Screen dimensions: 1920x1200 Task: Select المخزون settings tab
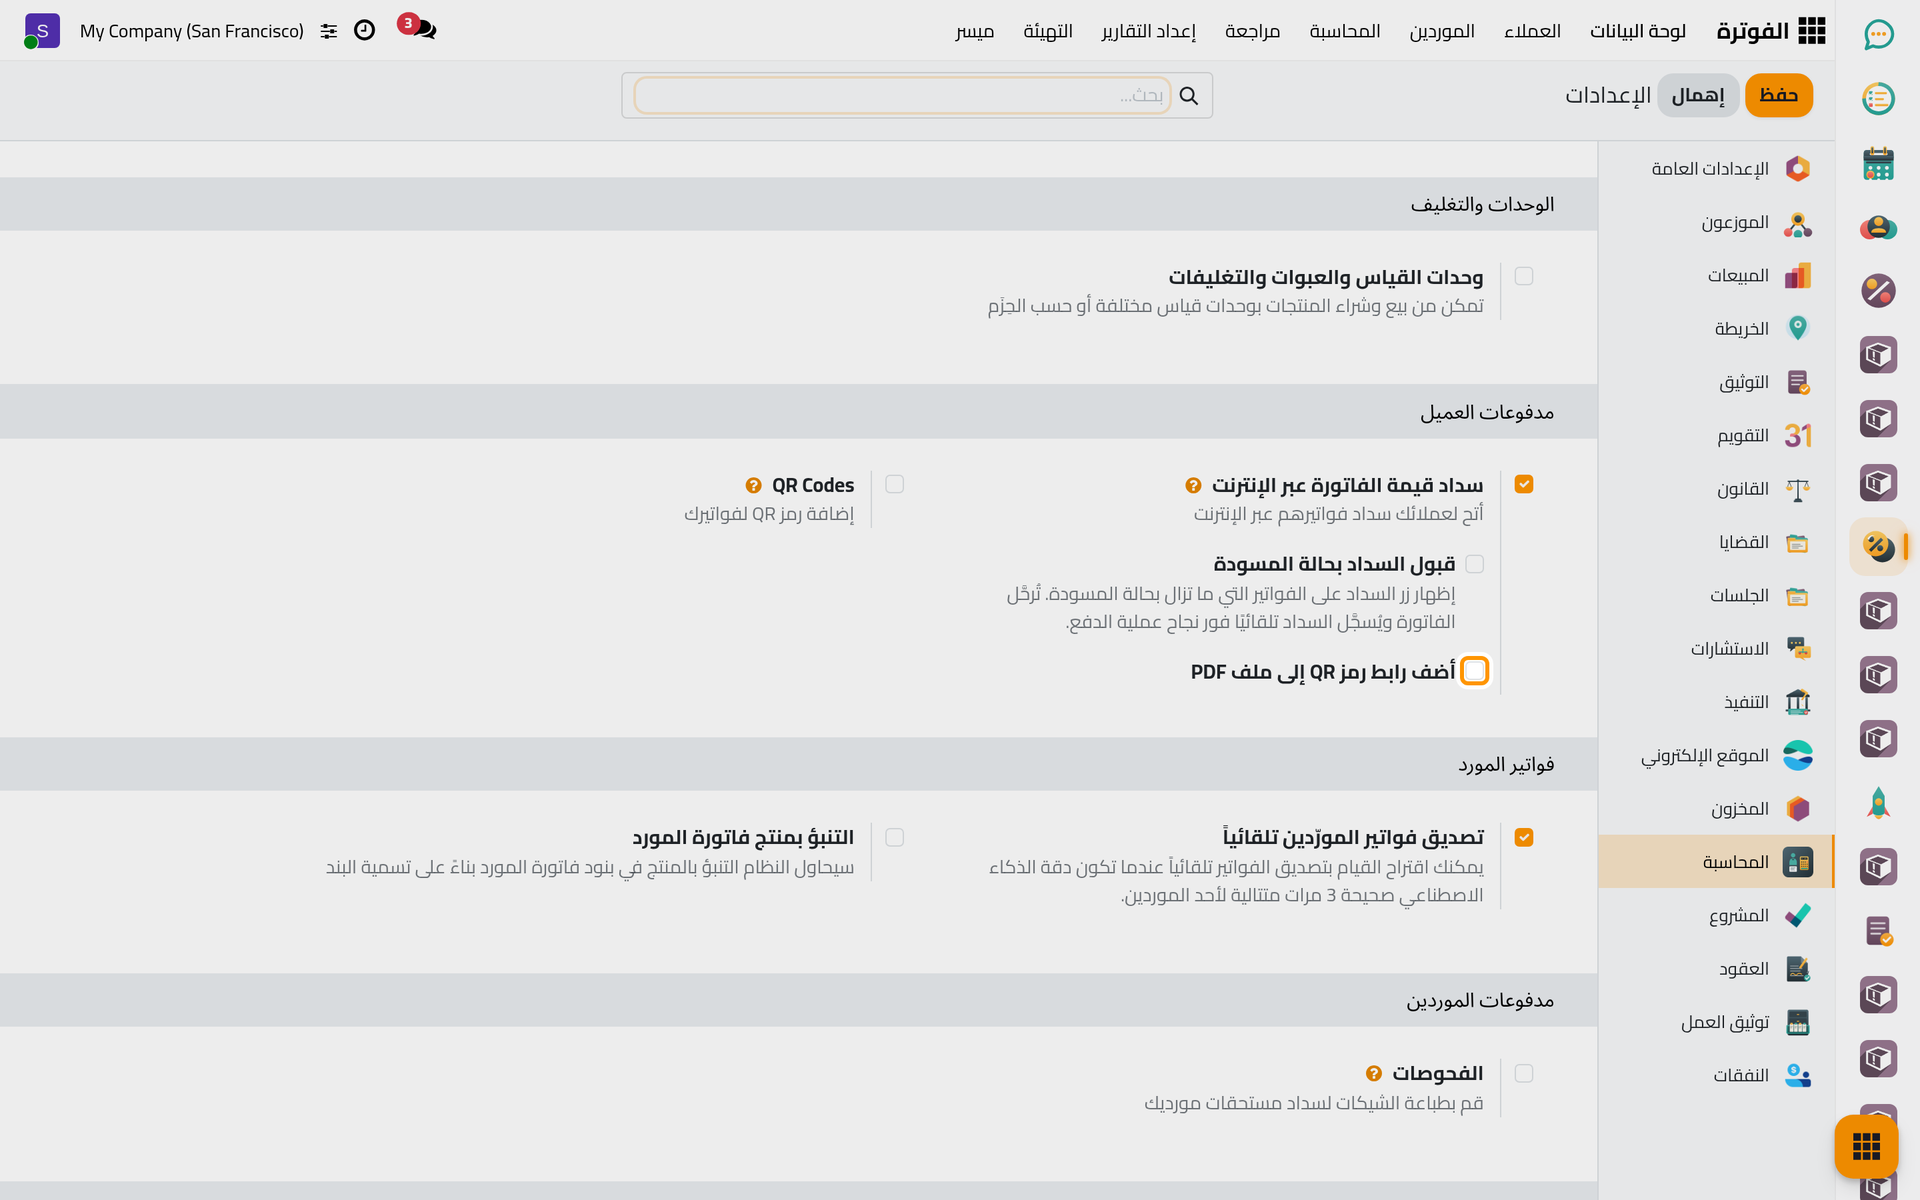point(1716,808)
